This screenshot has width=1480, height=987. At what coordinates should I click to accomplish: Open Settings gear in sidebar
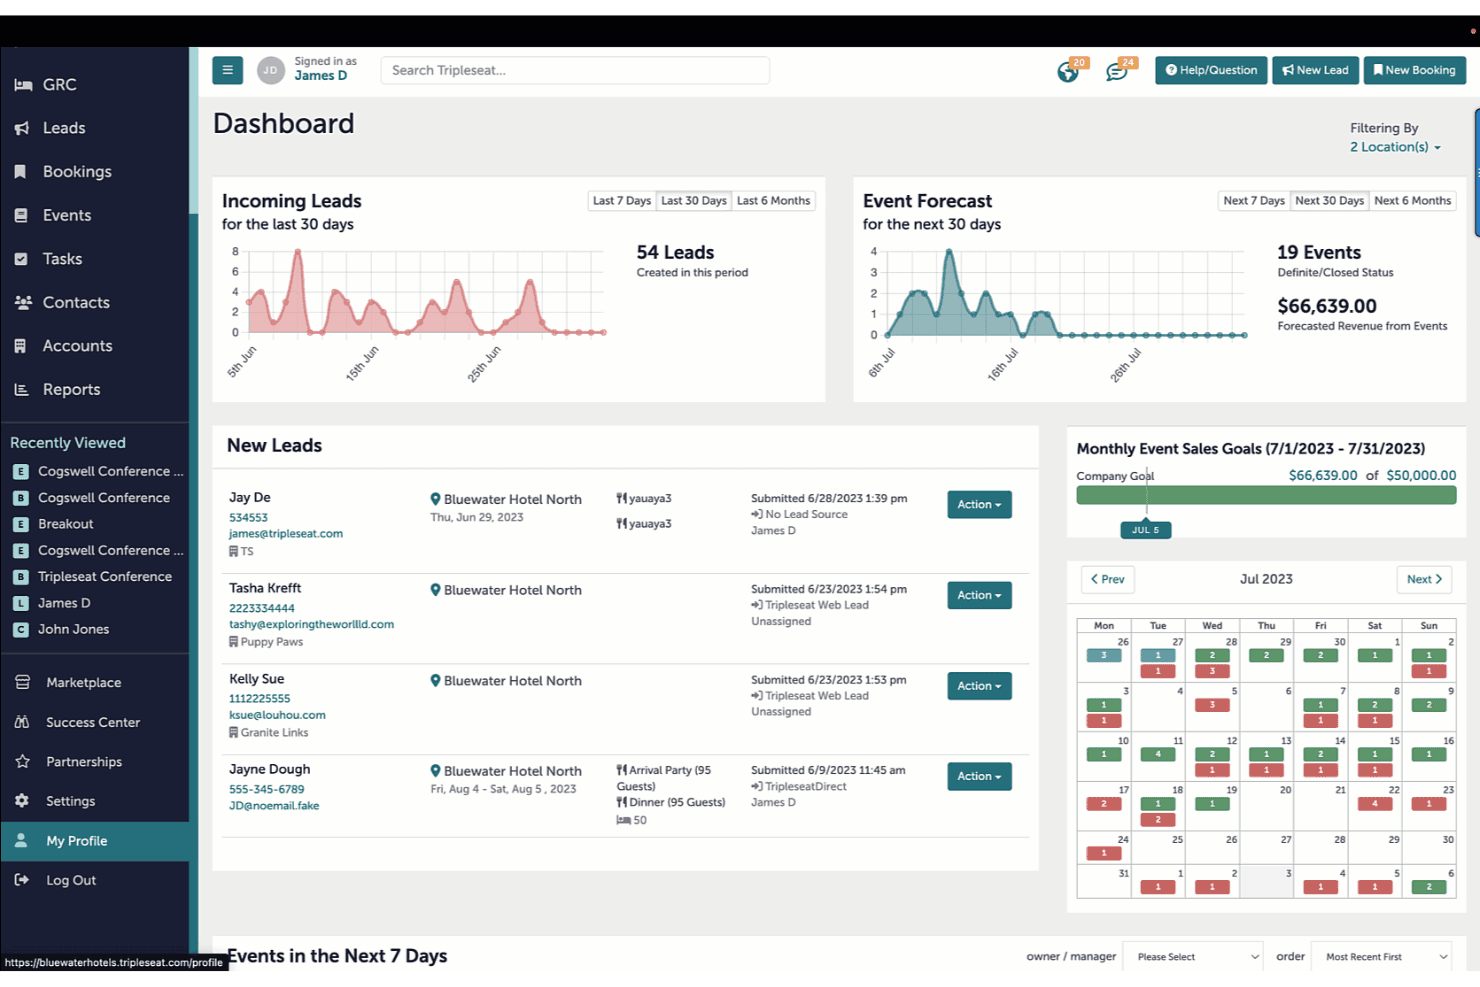(70, 801)
